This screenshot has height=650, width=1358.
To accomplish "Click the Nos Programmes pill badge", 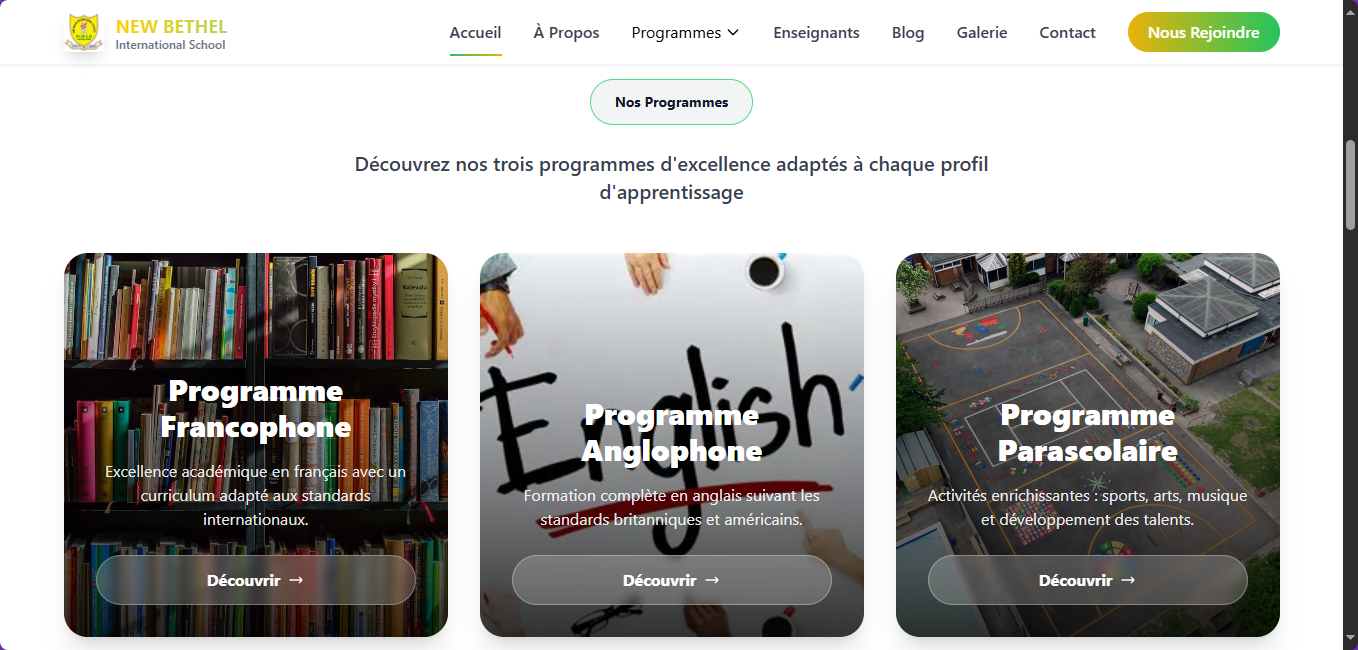I will click(671, 102).
